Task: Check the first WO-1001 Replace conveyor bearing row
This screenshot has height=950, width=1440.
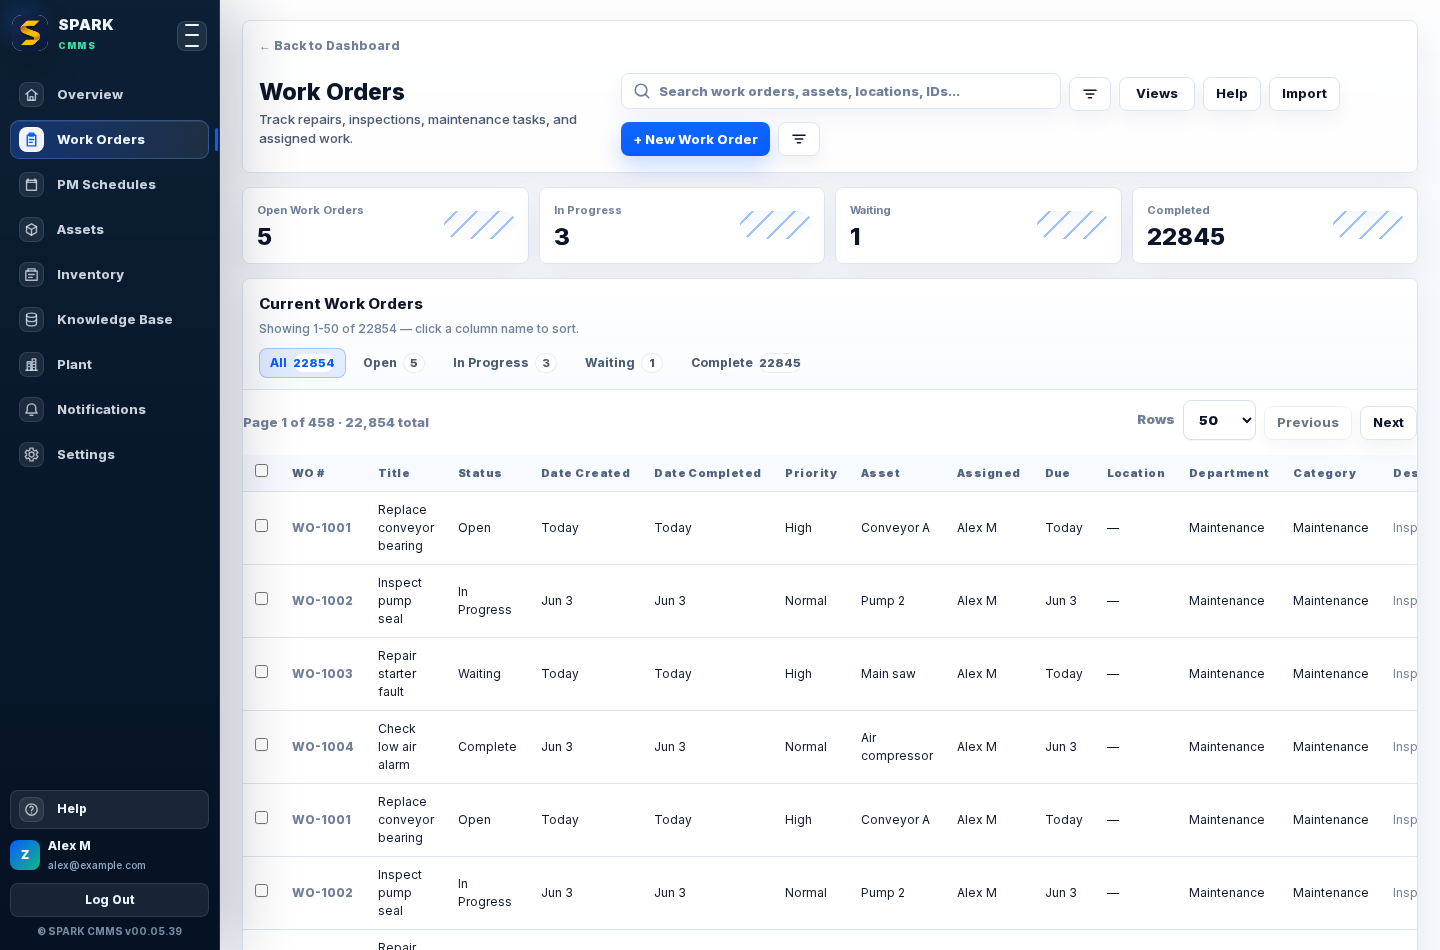Action: pos(262,526)
